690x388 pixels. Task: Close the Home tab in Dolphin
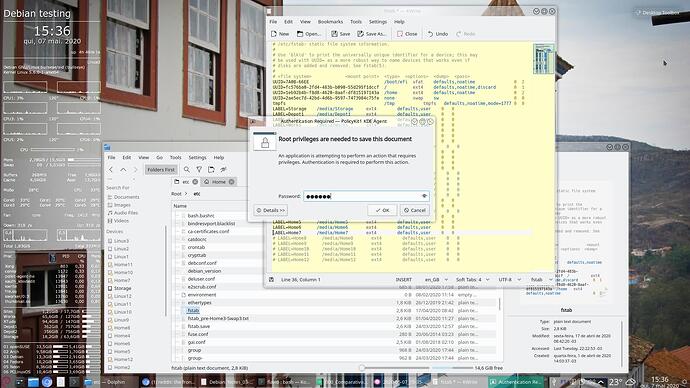click(231, 182)
